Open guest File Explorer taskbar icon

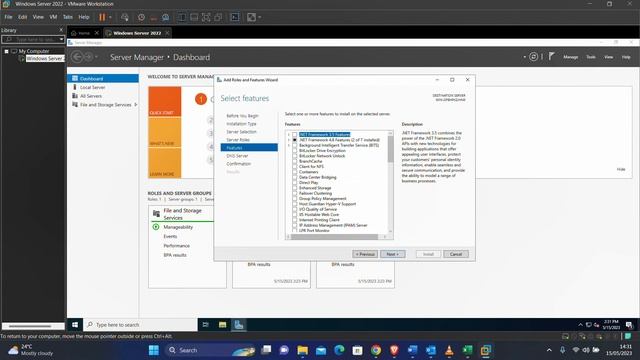click(x=222, y=324)
